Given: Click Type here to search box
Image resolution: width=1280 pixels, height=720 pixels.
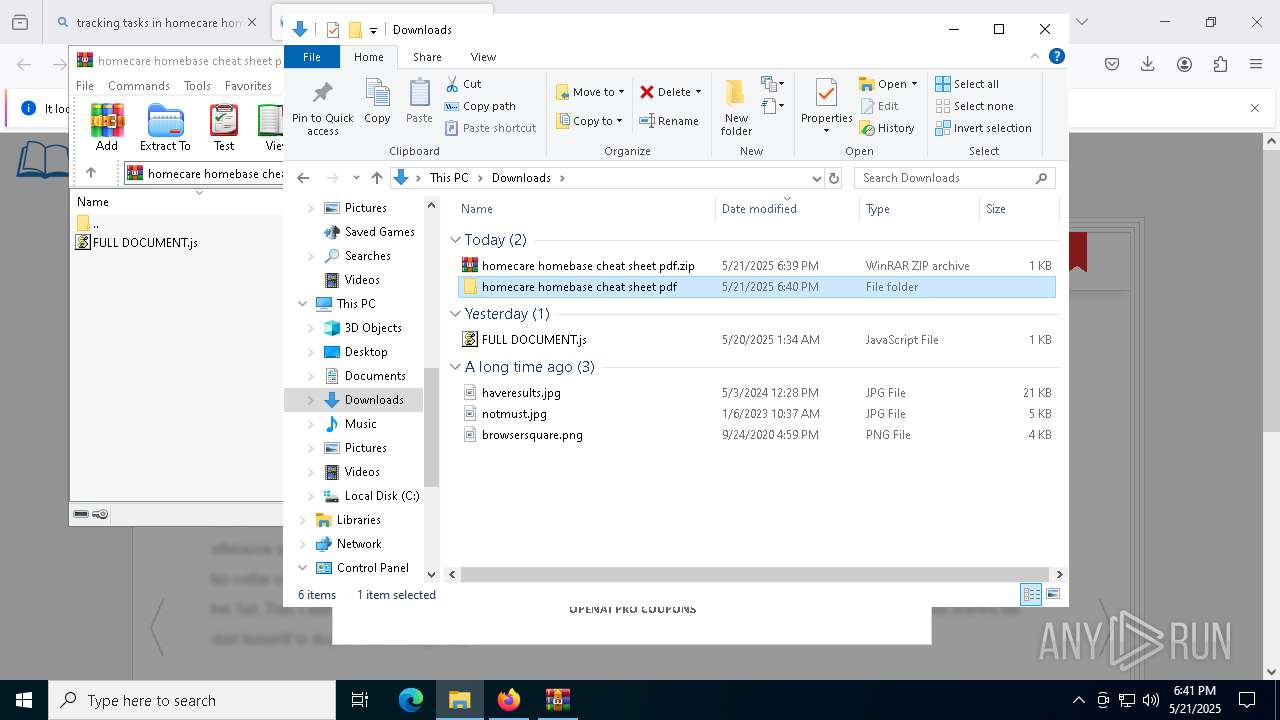Looking at the screenshot, I should coord(192,700).
